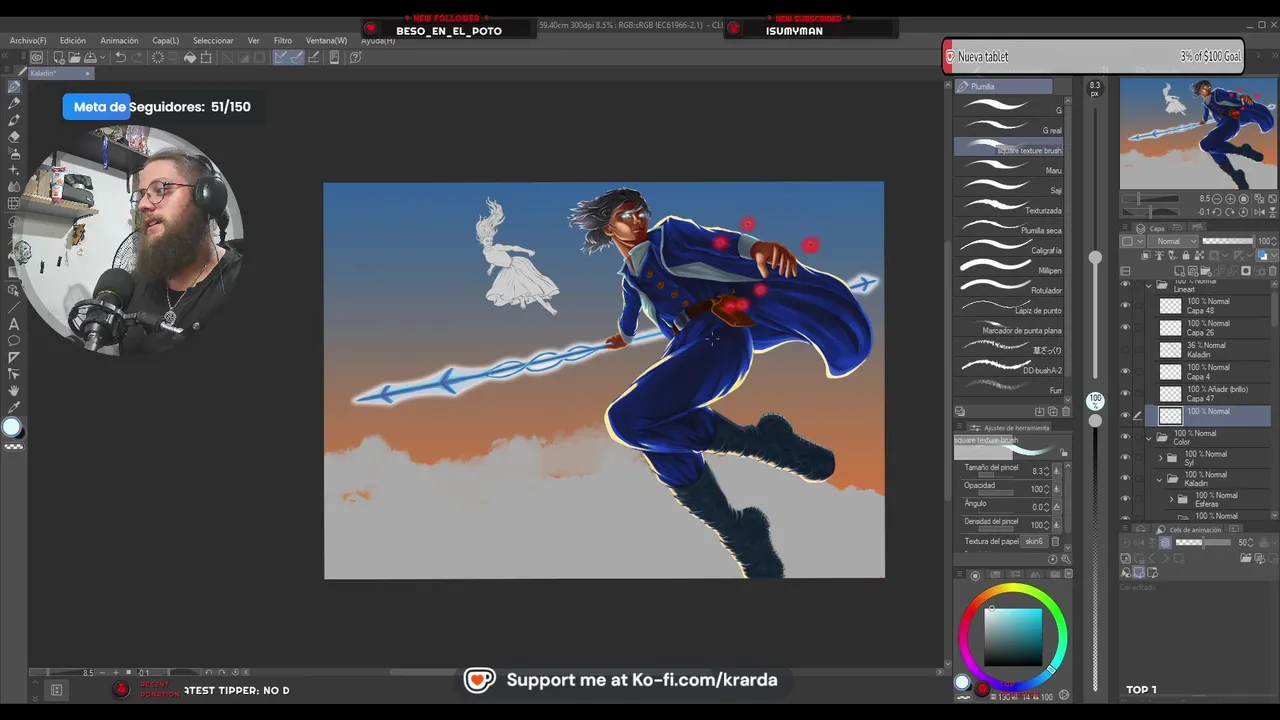Toggle visibility of the Syl folder

[1125, 457]
